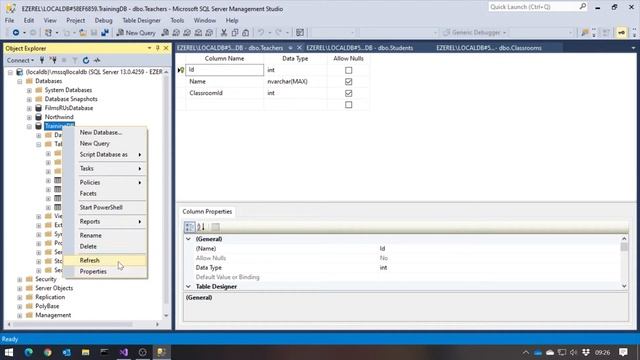This screenshot has height=360, width=640.
Task: Open Script Database as submenu
Action: [106, 155]
